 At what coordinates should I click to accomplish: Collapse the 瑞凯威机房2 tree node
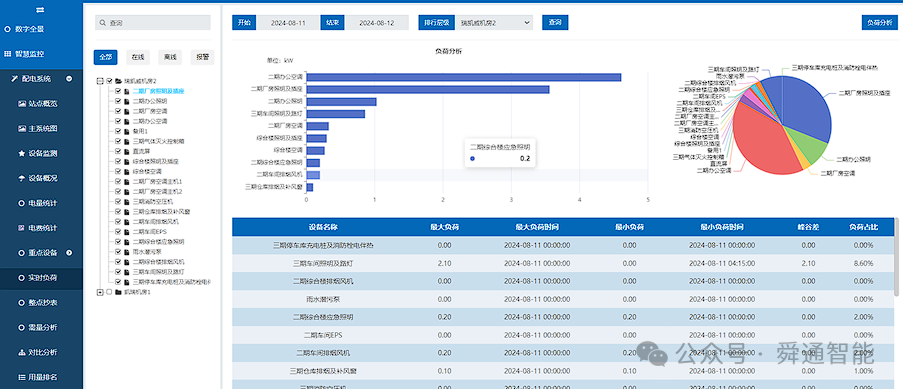(100, 81)
